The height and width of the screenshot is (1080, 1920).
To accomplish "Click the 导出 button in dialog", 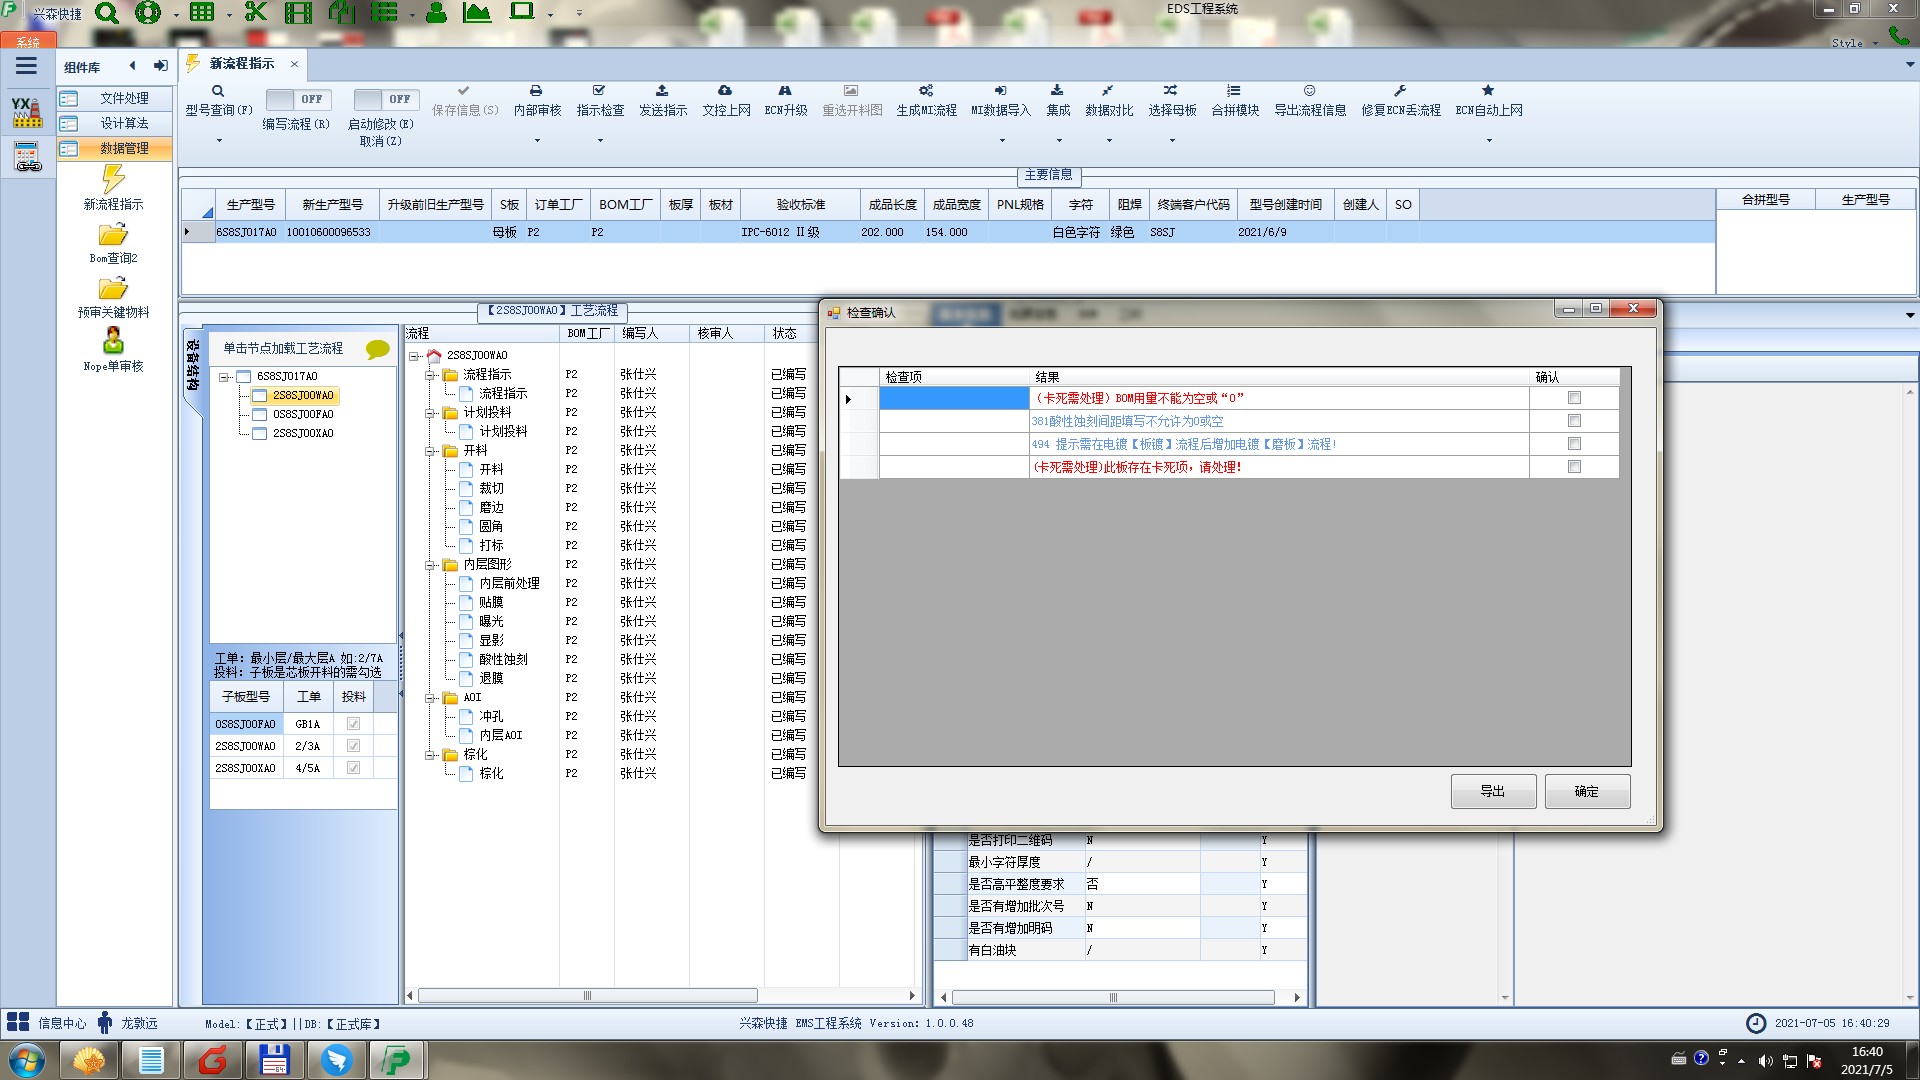I will coord(1493,791).
